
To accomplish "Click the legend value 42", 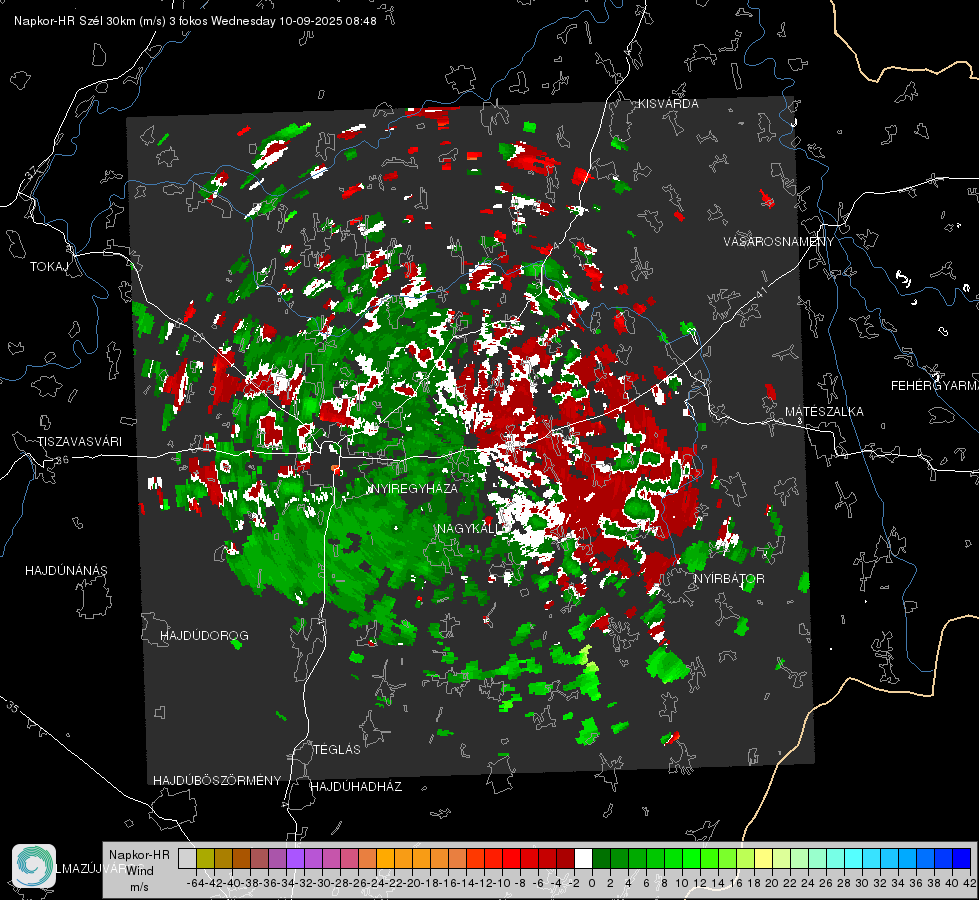I will [970, 883].
